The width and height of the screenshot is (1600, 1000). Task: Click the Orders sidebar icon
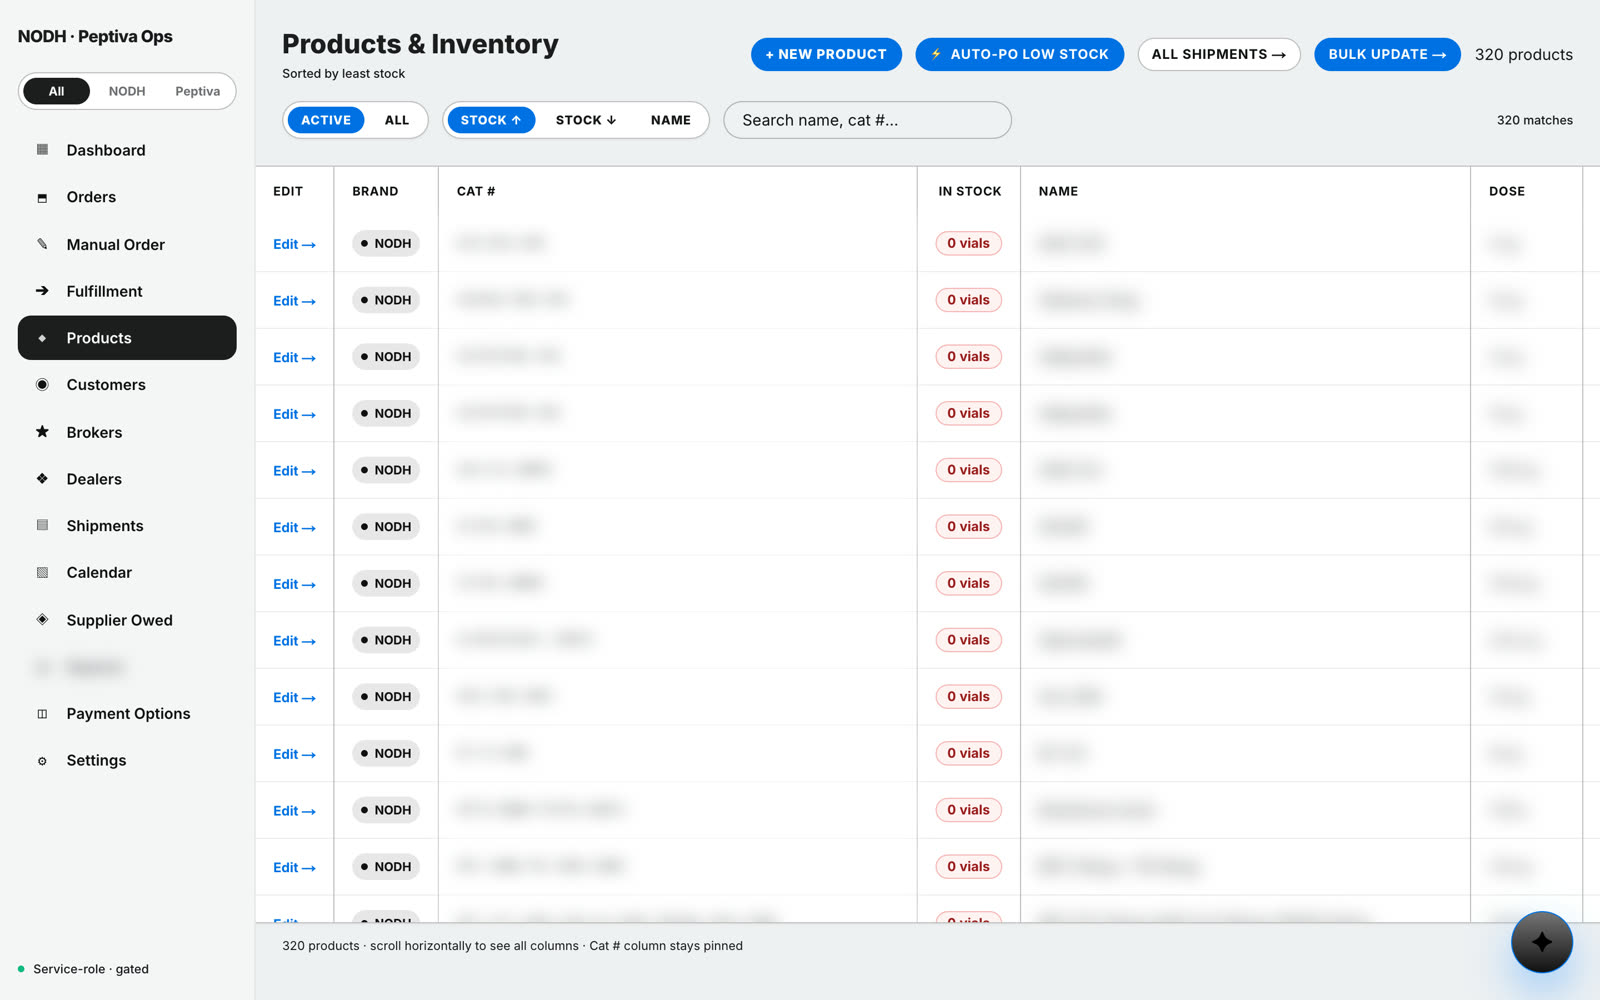42,197
